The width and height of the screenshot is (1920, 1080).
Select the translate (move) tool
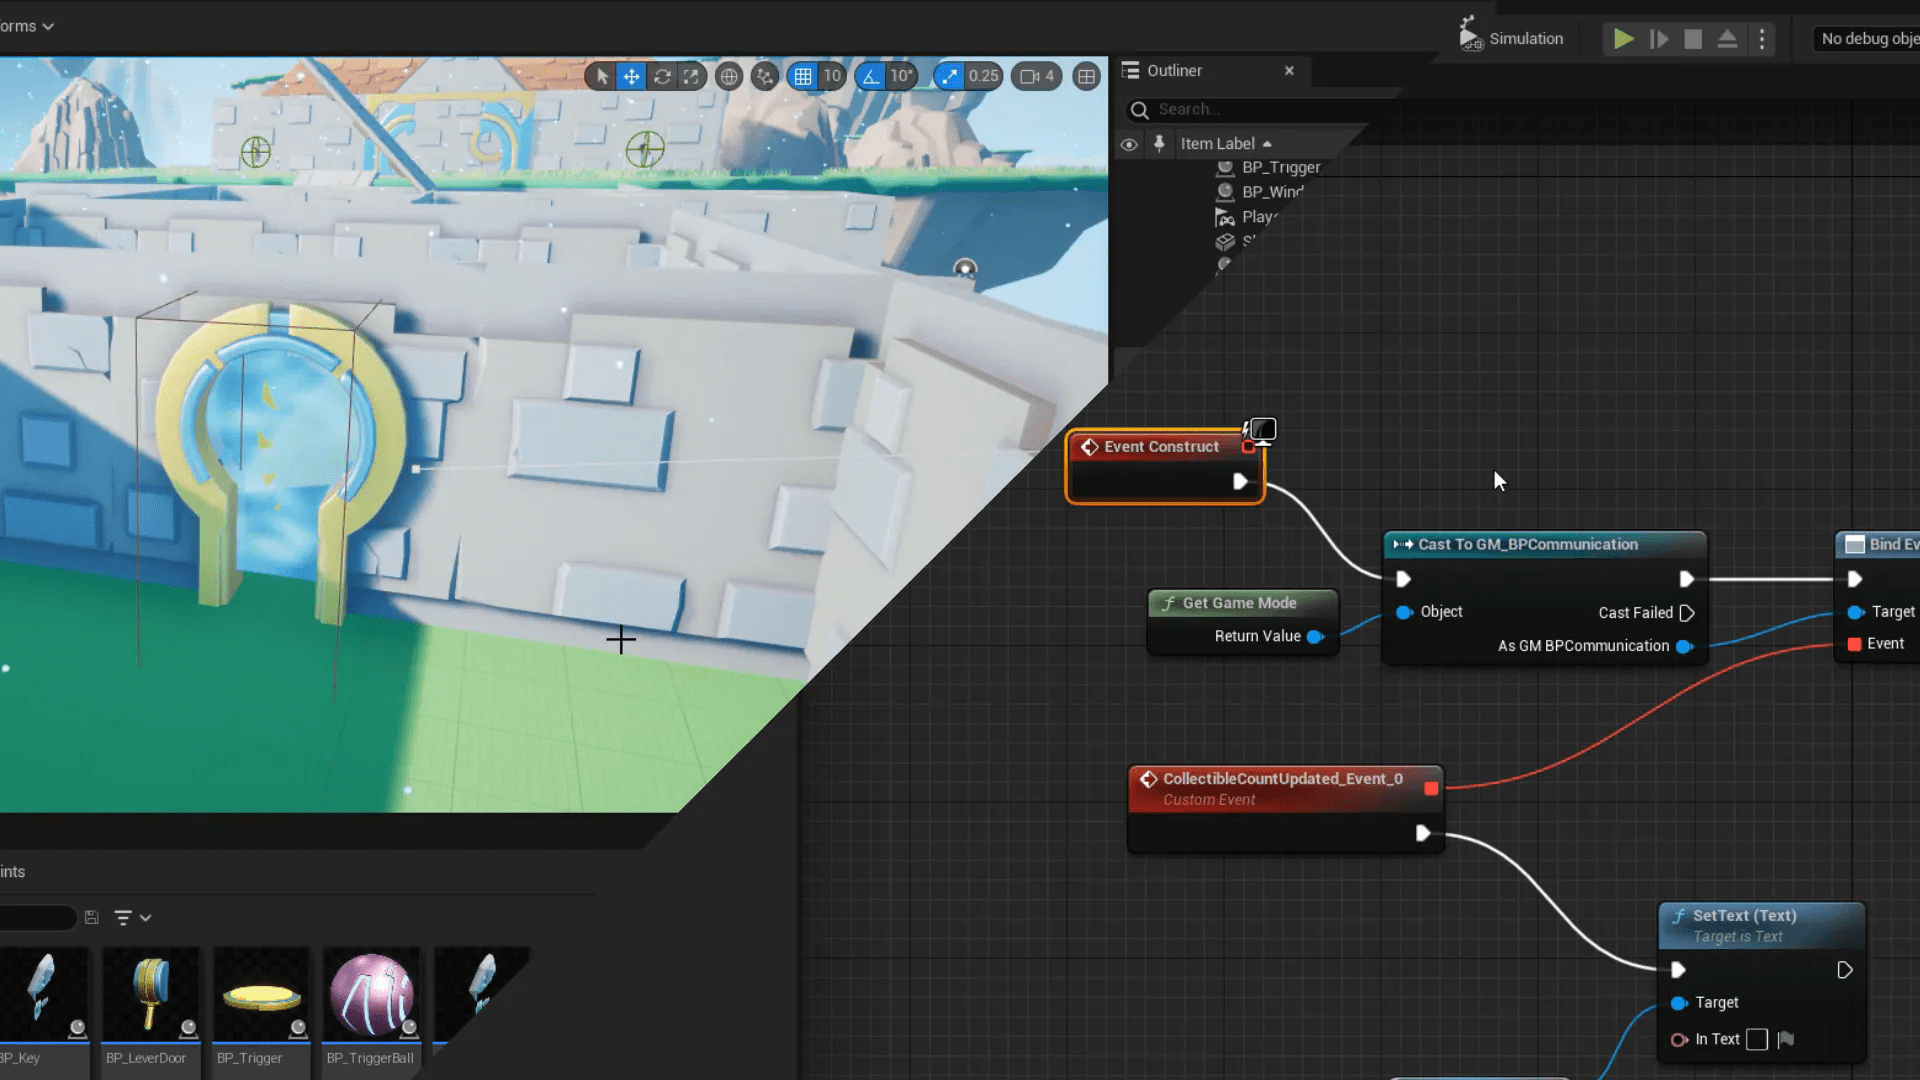[x=631, y=76]
